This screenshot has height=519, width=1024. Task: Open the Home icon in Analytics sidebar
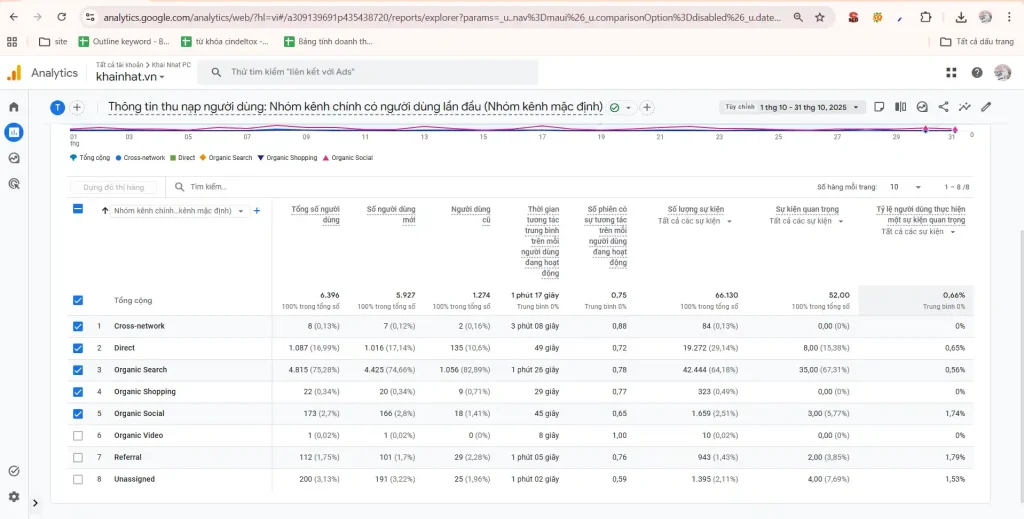(x=14, y=107)
